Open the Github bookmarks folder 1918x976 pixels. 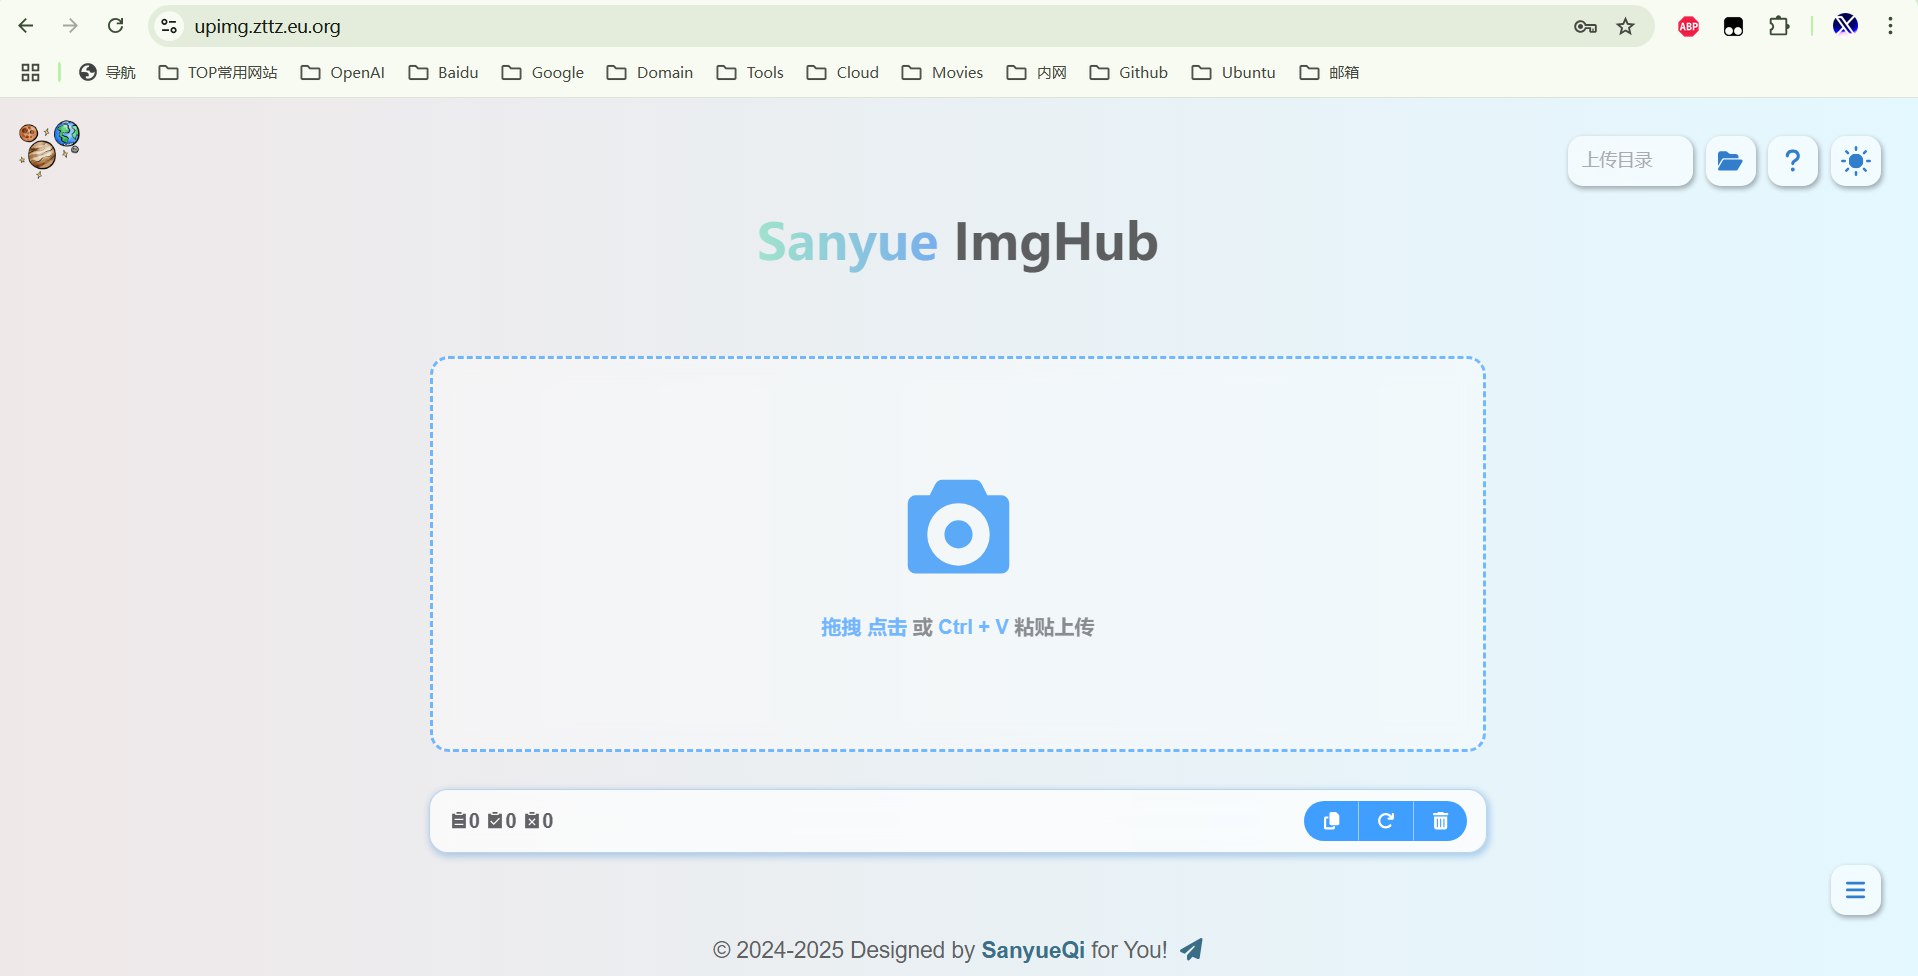coord(1129,73)
